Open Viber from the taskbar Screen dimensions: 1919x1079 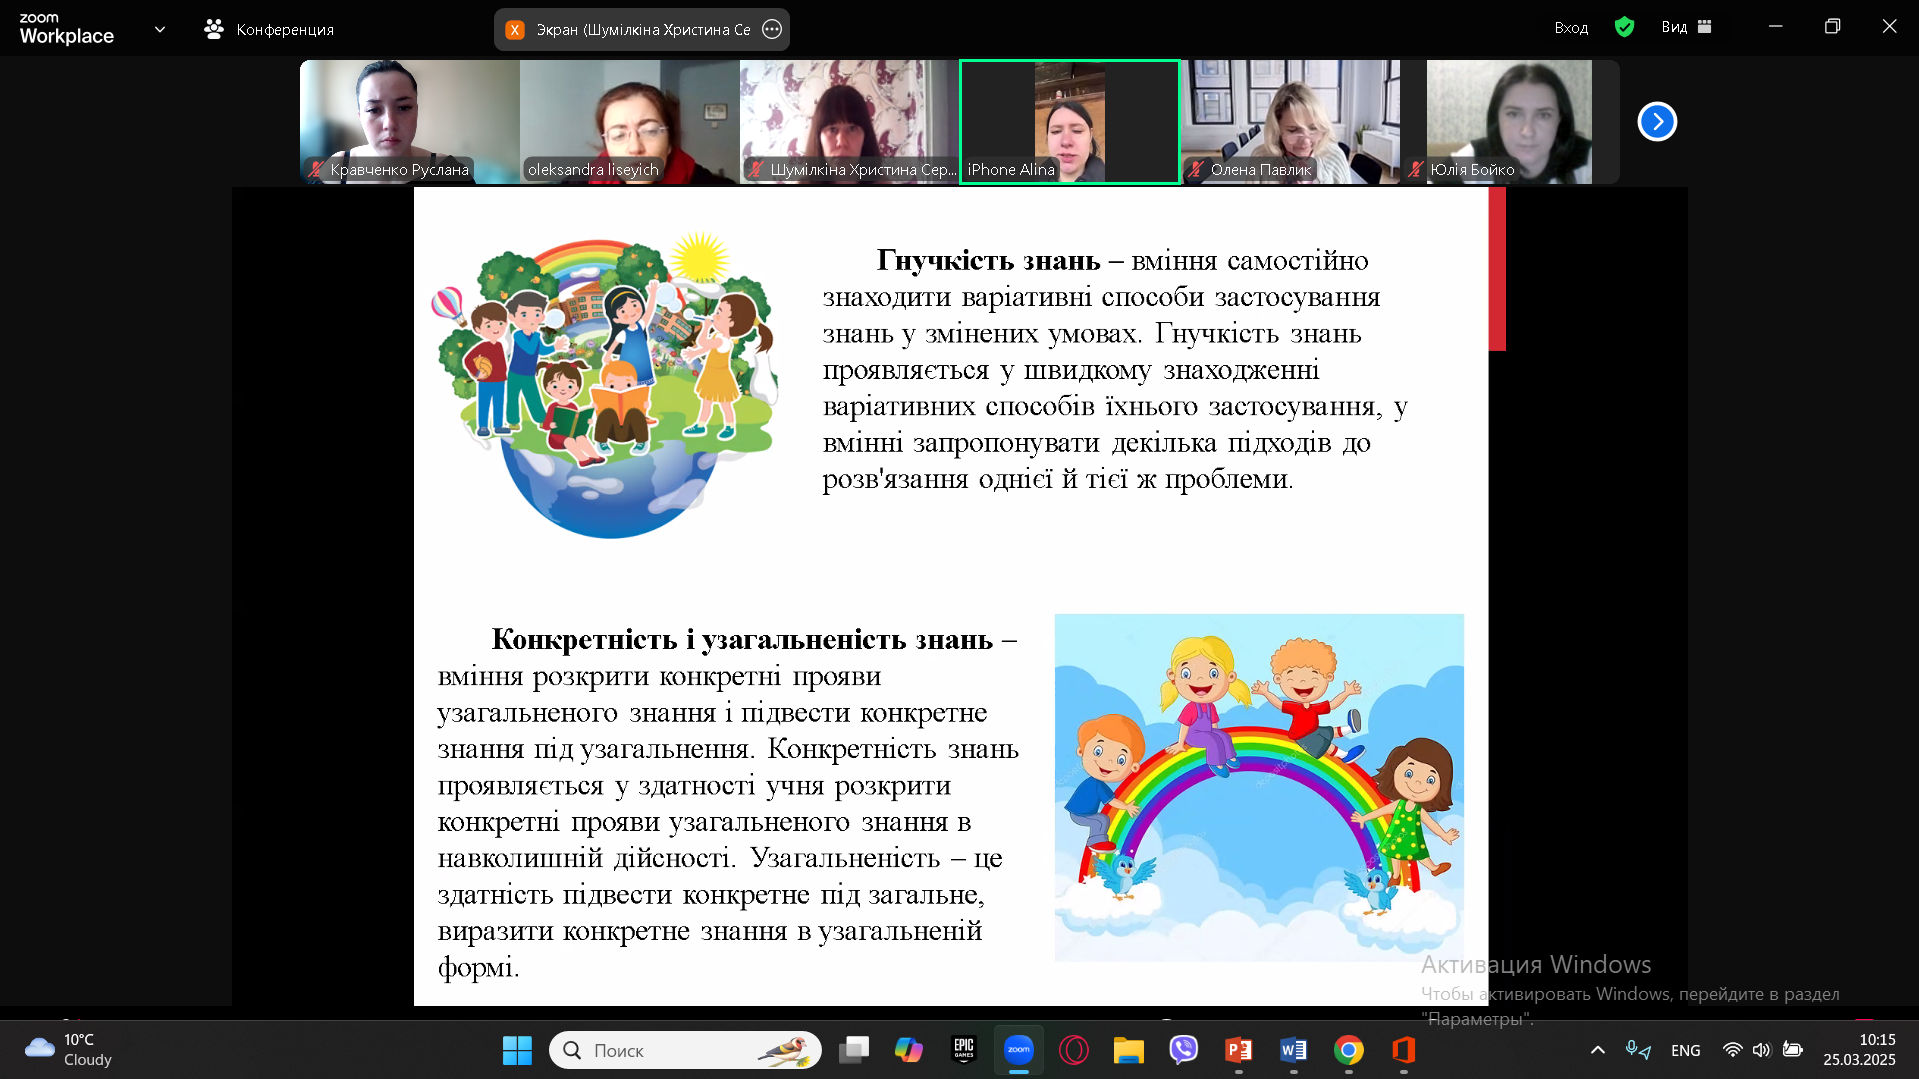[x=1183, y=1050]
